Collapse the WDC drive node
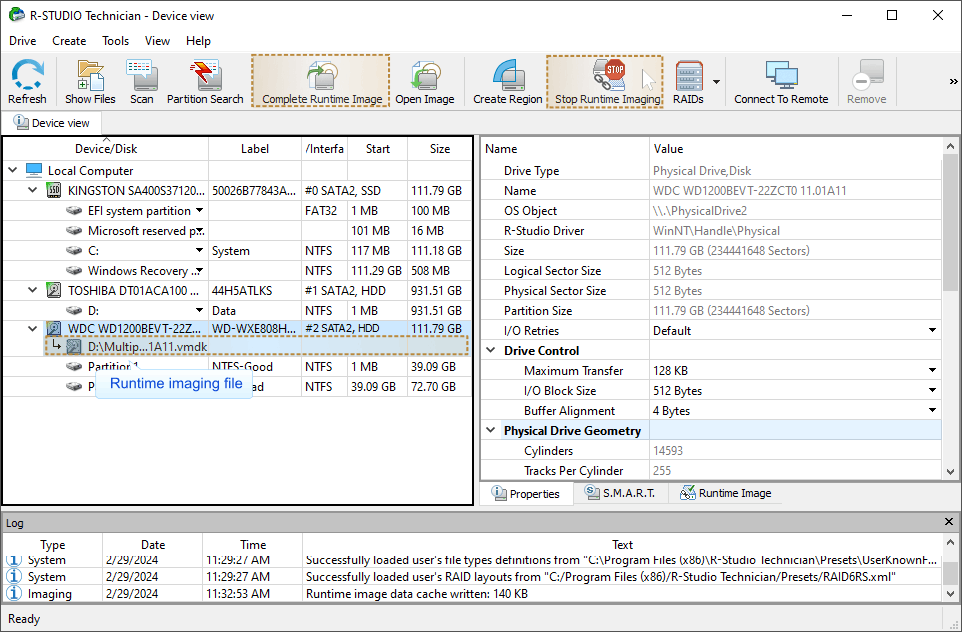 click(x=33, y=328)
